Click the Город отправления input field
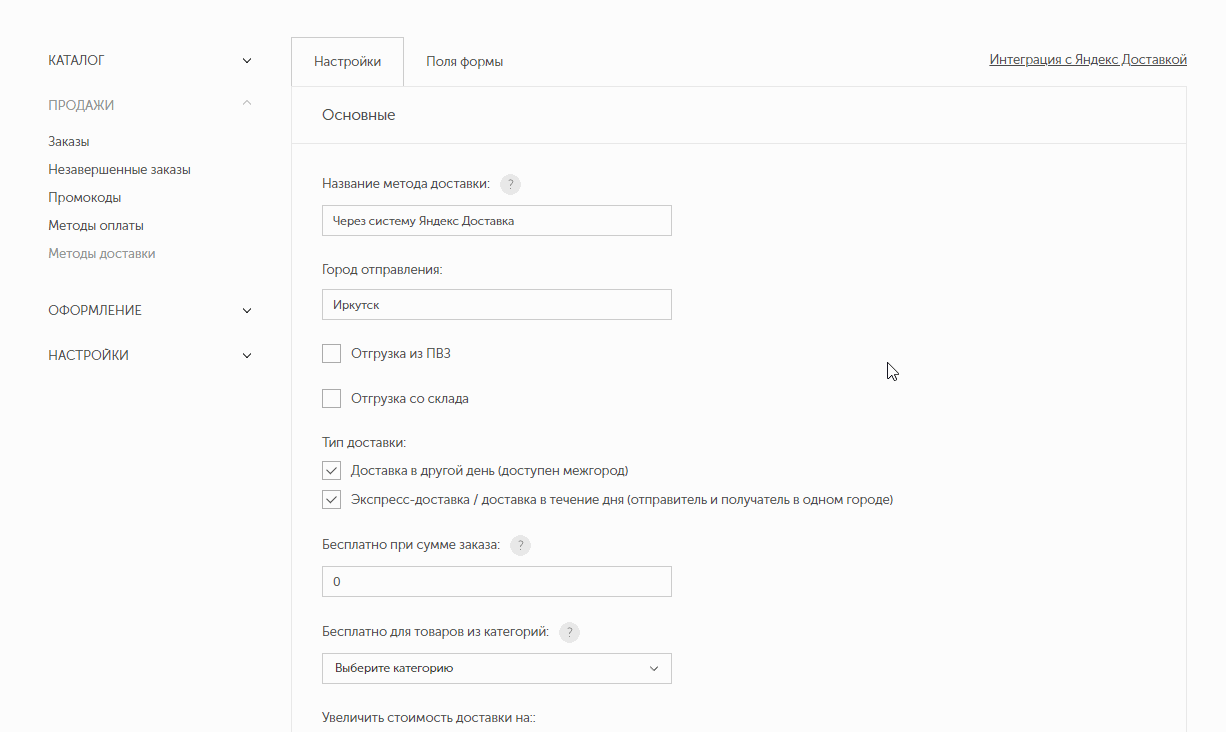1226x732 pixels. pyautogui.click(x=496, y=305)
